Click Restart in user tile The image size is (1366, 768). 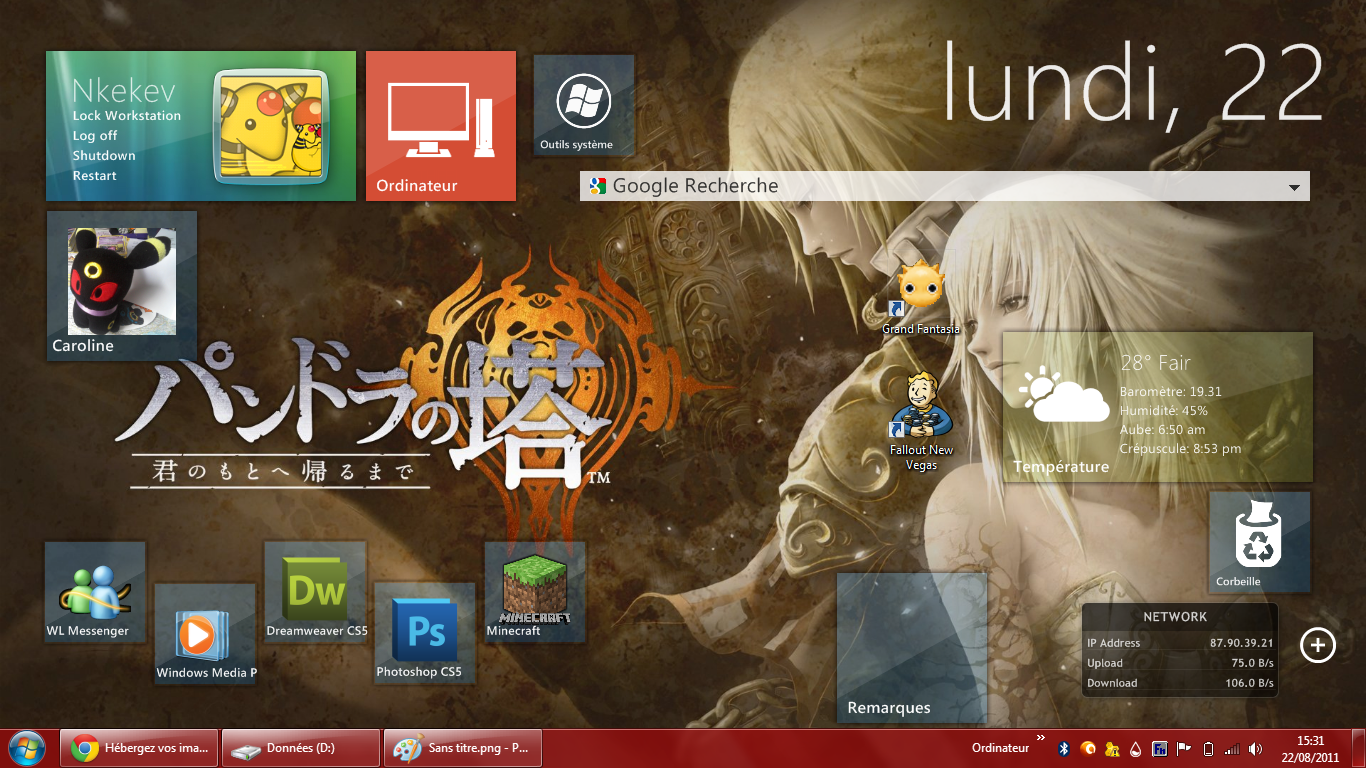[95, 176]
